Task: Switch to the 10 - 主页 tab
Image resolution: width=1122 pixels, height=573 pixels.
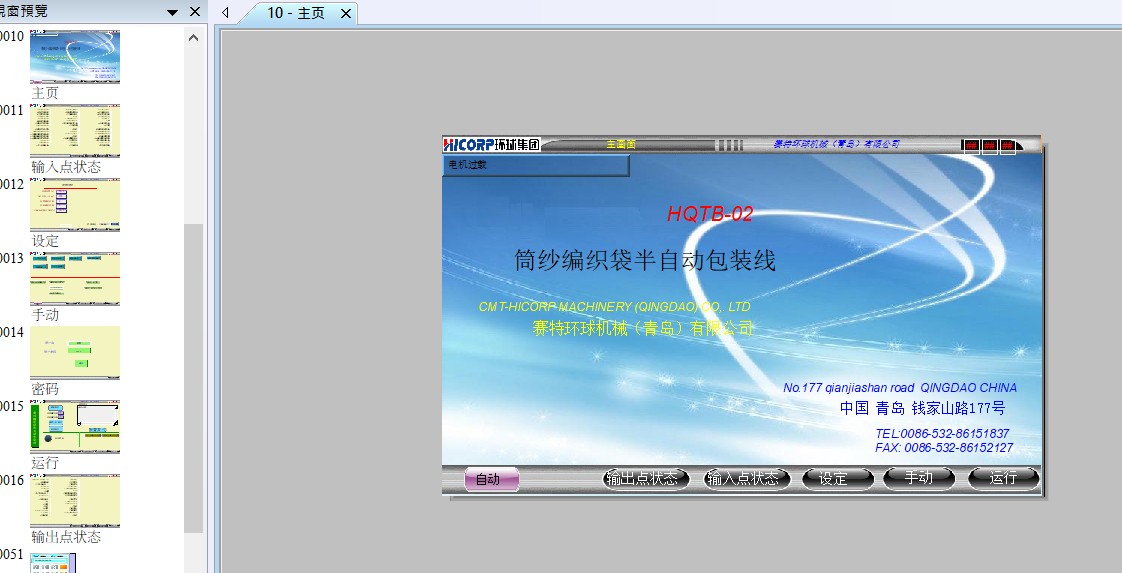Action: (x=295, y=14)
